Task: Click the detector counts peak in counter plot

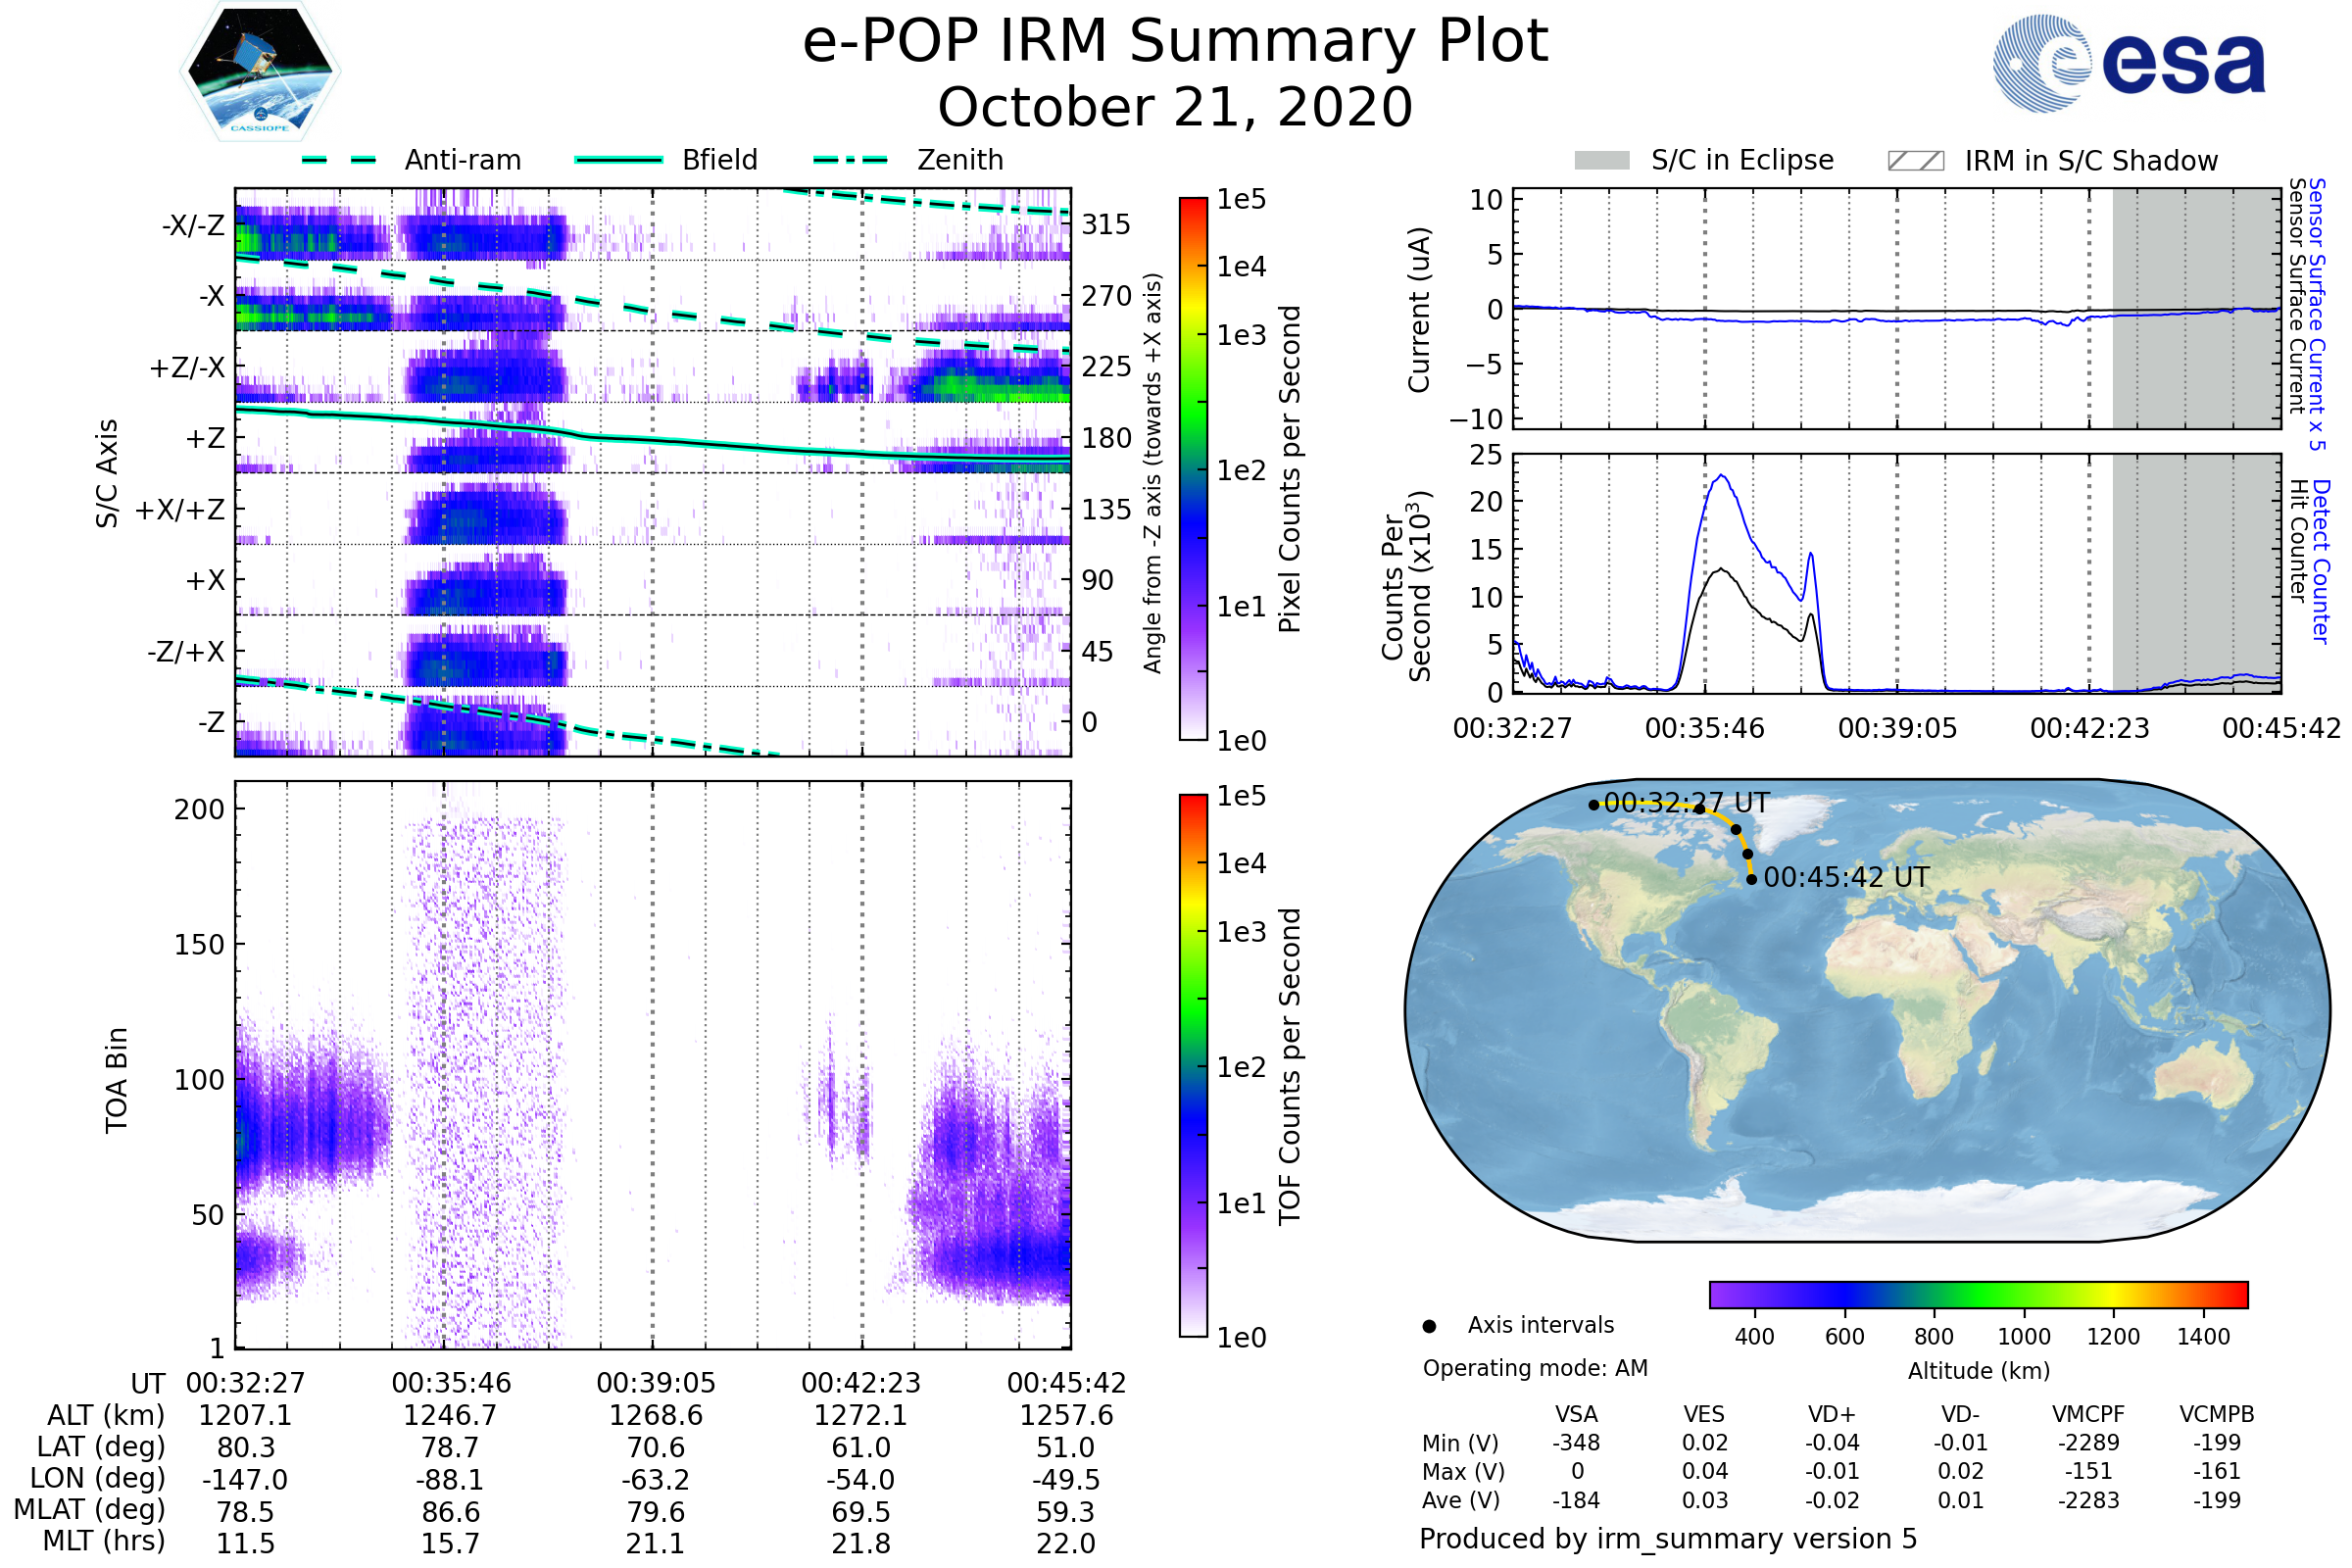Action: point(1722,477)
